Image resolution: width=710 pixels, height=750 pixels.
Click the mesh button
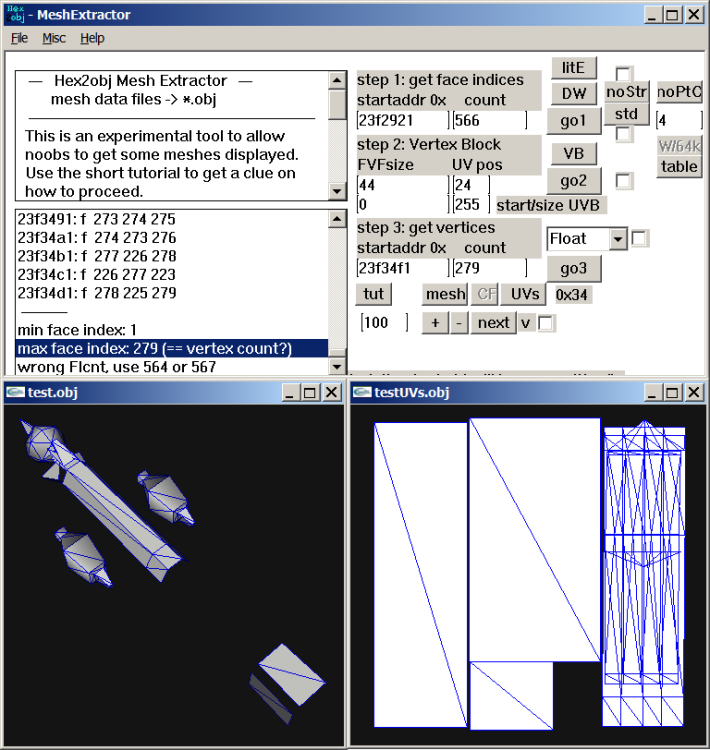click(x=445, y=294)
